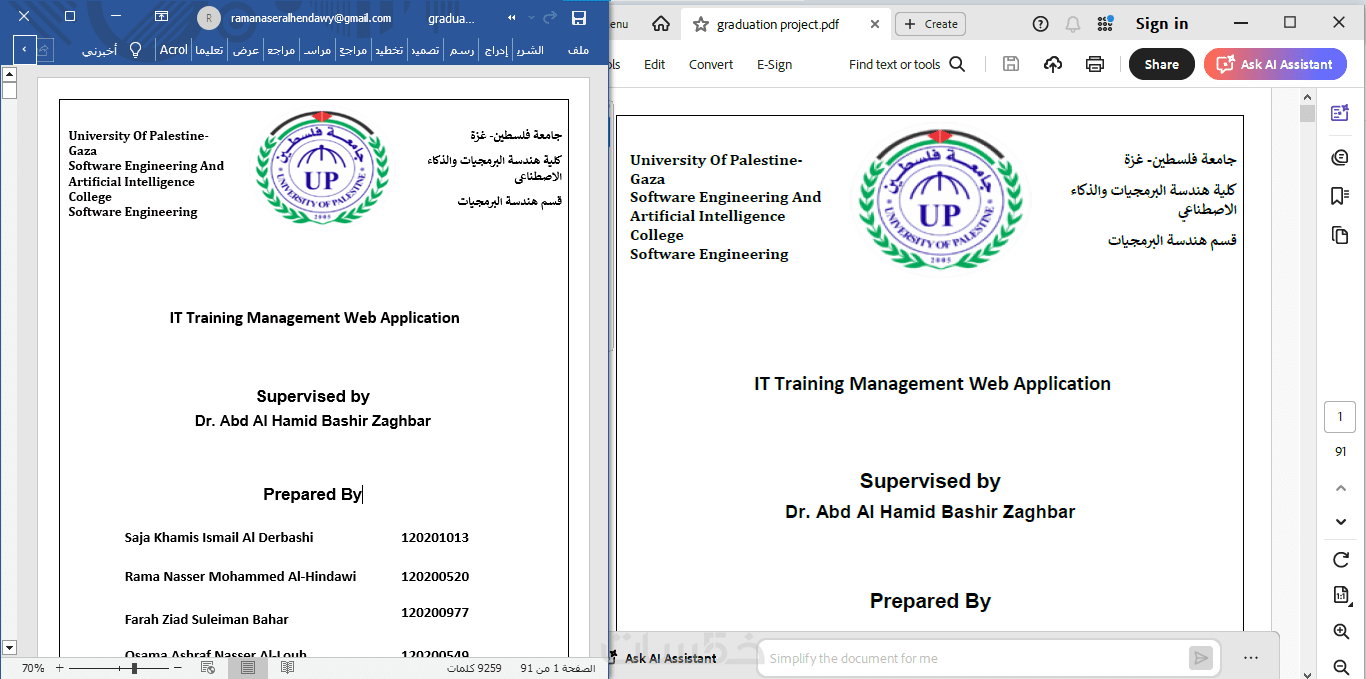Click the Print icon in Acrobat
Image resolution: width=1366 pixels, height=679 pixels.
point(1095,64)
